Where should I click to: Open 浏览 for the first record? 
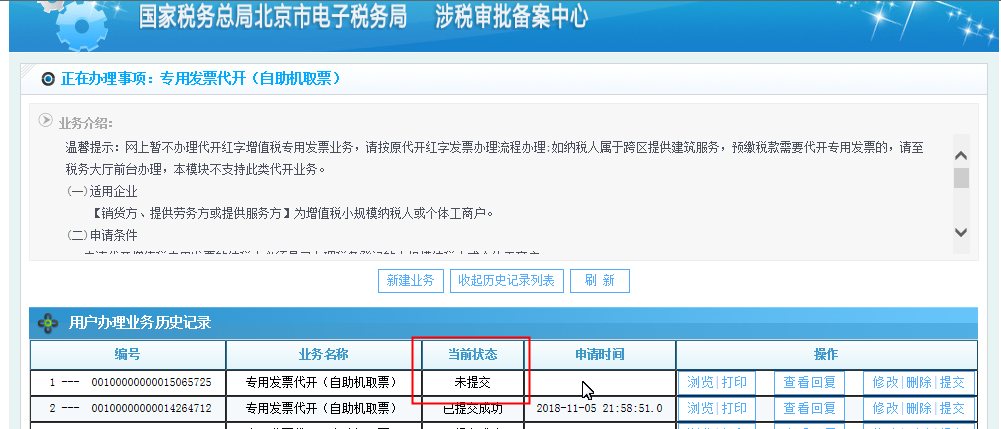pyautogui.click(x=700, y=382)
